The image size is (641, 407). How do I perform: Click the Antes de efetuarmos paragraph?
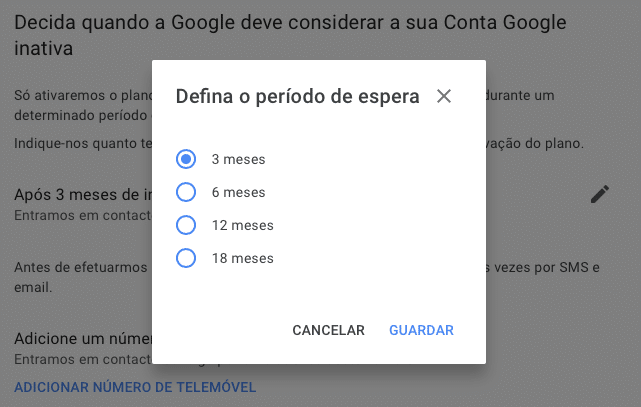tap(80, 267)
